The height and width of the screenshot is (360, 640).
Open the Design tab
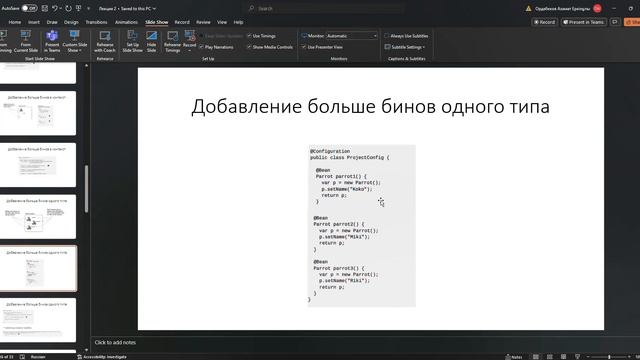point(71,22)
